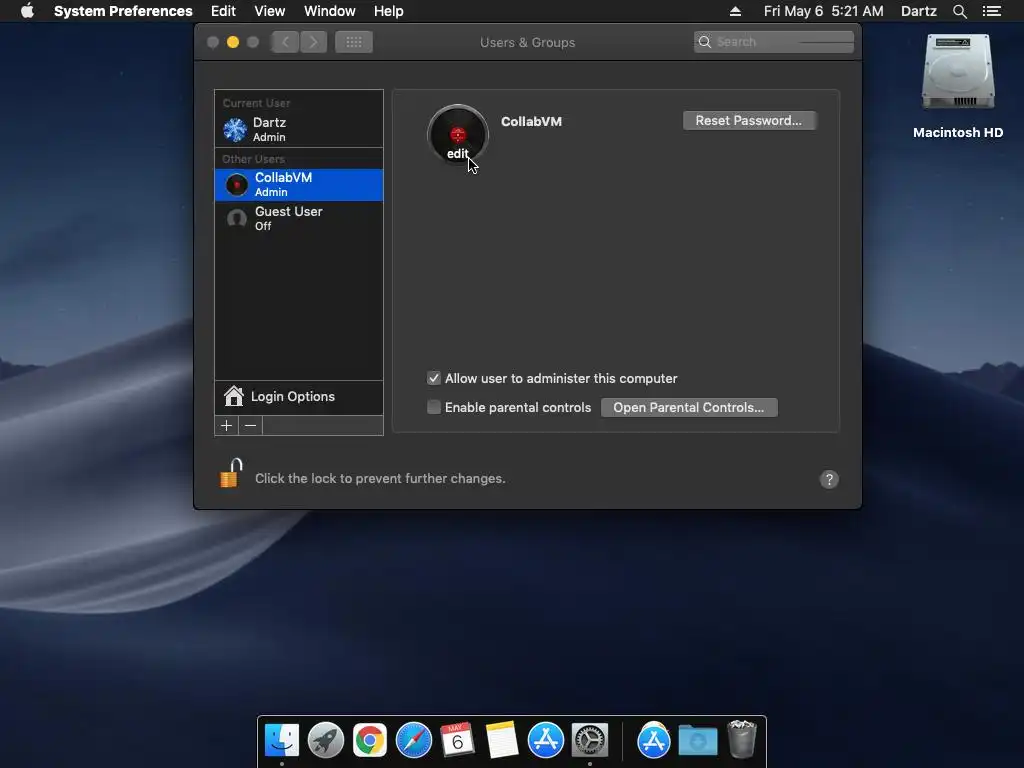Uncheck Allow user to administer this computer
Screen dimensions: 1024x768
434,378
